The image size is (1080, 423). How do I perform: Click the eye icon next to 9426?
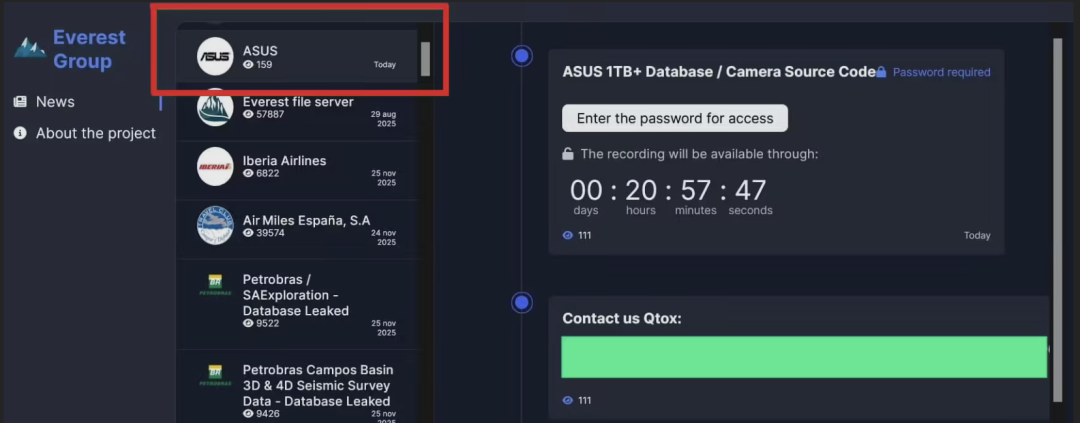pyautogui.click(x=248, y=414)
